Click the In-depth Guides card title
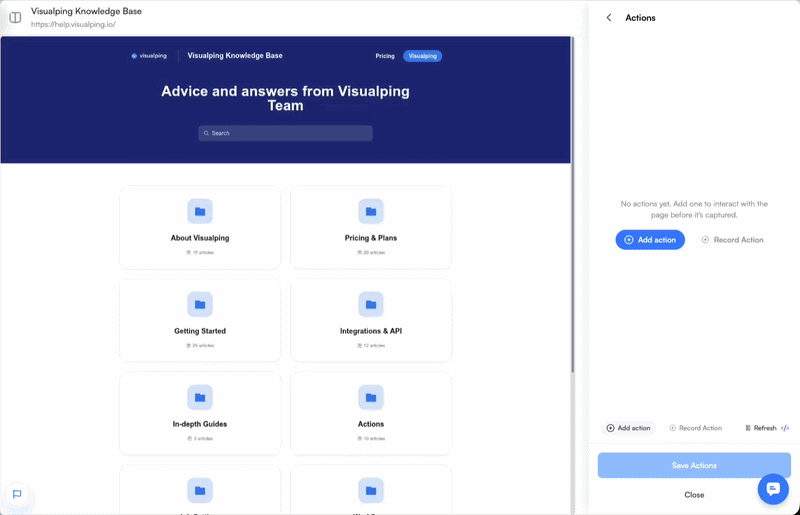The image size is (800, 515). tap(200, 424)
